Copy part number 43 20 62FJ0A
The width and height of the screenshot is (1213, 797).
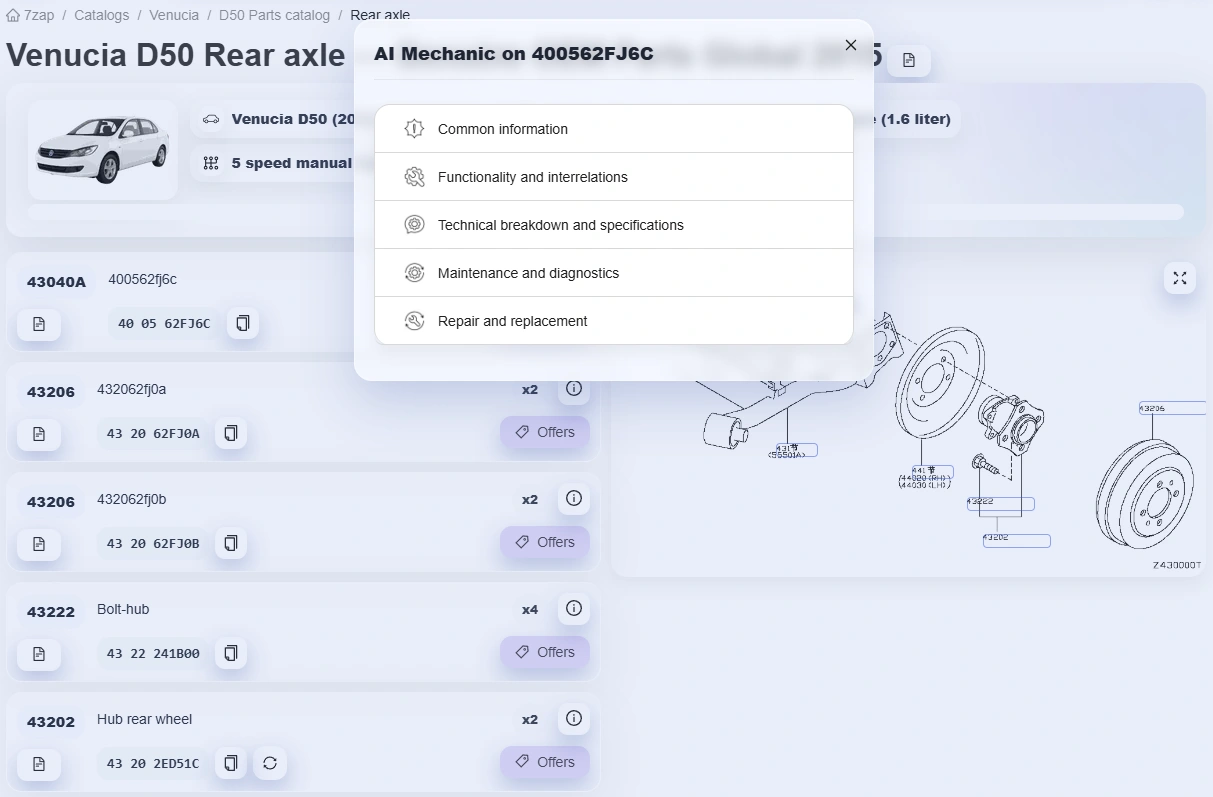click(x=231, y=433)
